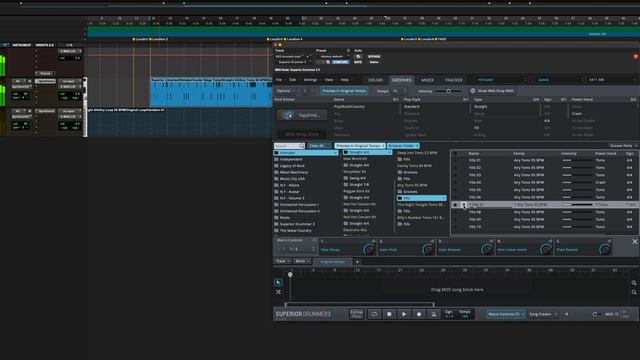The height and width of the screenshot is (360, 640).
Task: Open the plugin Preset factory default dropdown
Action: click(333, 57)
